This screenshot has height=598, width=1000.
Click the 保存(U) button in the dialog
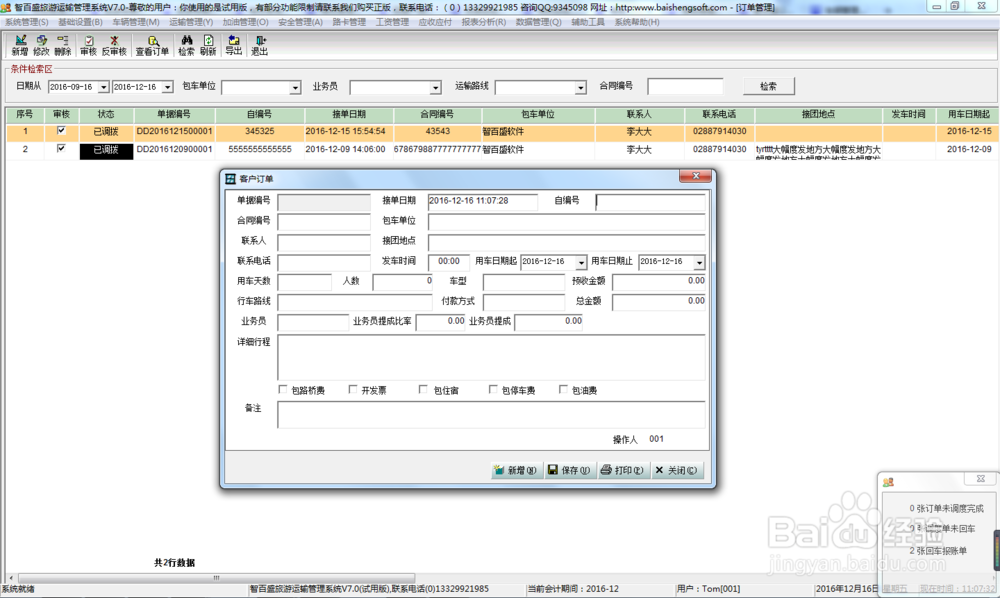coord(569,470)
